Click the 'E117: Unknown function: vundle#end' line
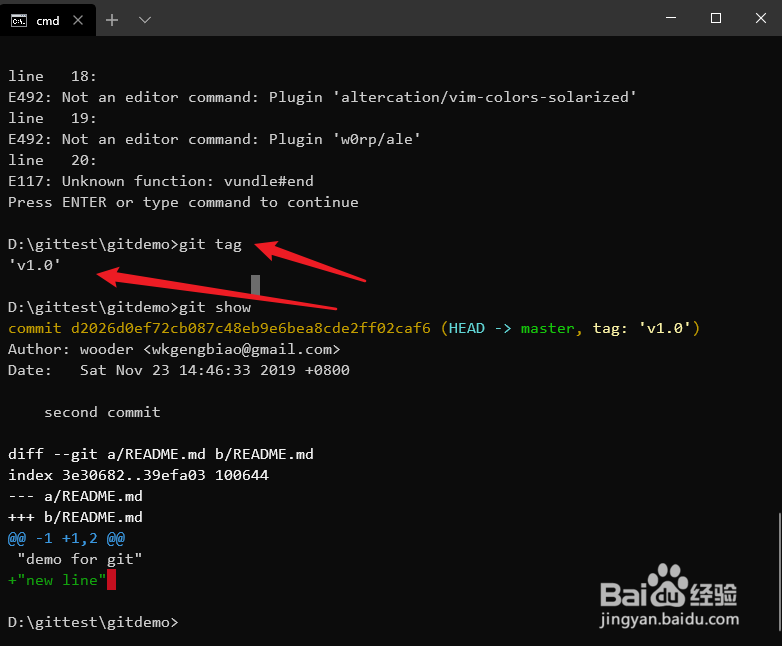 (161, 181)
